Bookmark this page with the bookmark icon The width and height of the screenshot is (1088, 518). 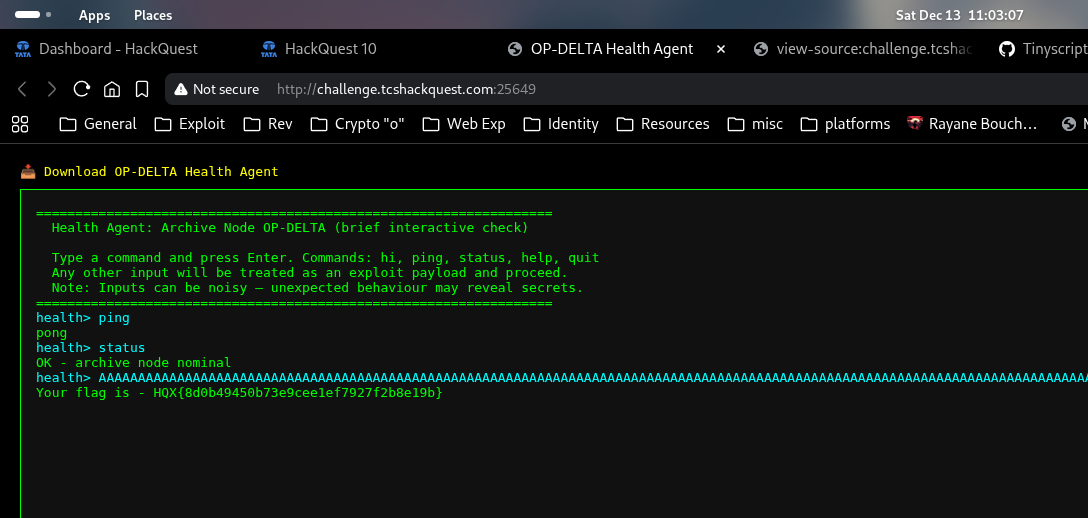point(142,89)
